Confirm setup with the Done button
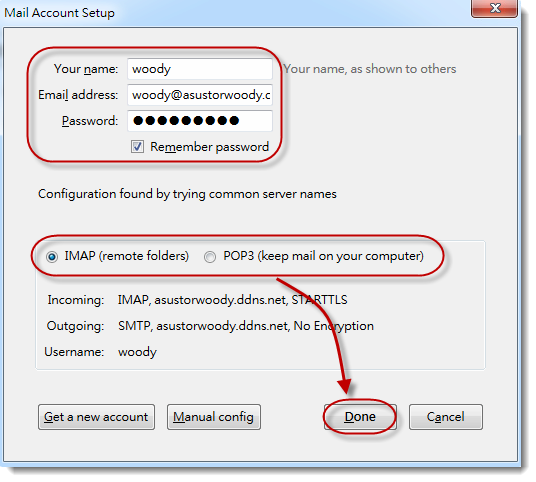Screen dimensions: 536x482 (x=360, y=417)
